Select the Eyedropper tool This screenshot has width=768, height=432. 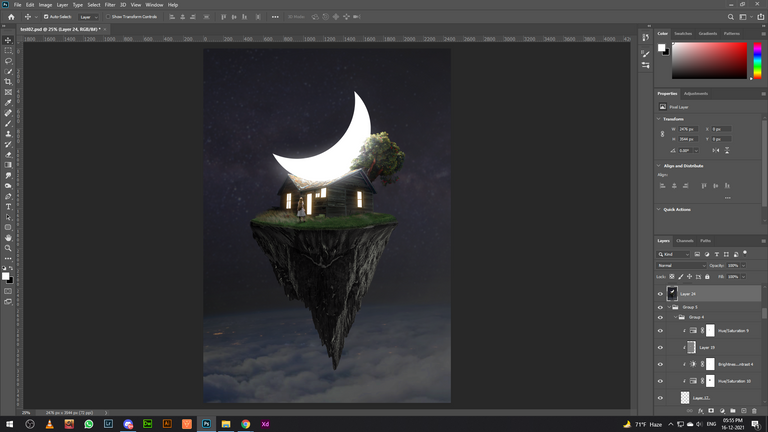point(8,102)
